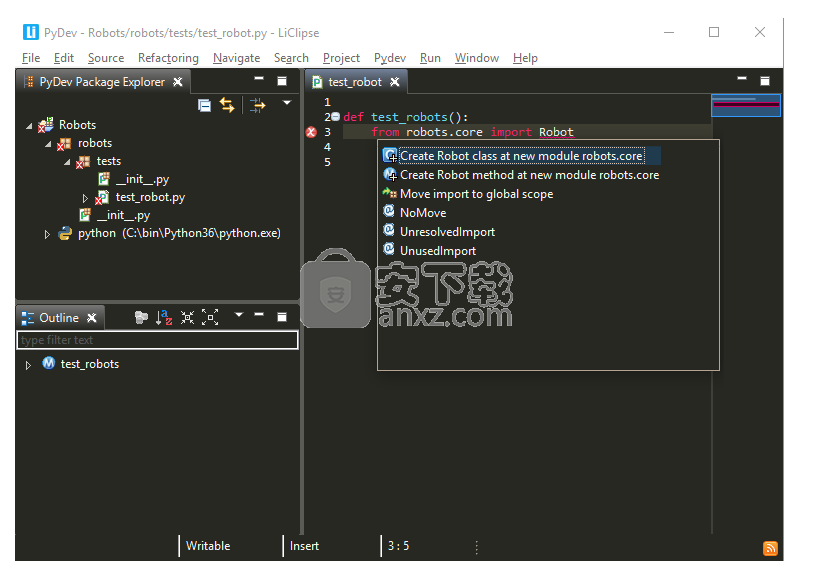Click the yellow arrow toolbar icon in Package Explorer
Viewport: 816px width, 580px height.
click(258, 106)
